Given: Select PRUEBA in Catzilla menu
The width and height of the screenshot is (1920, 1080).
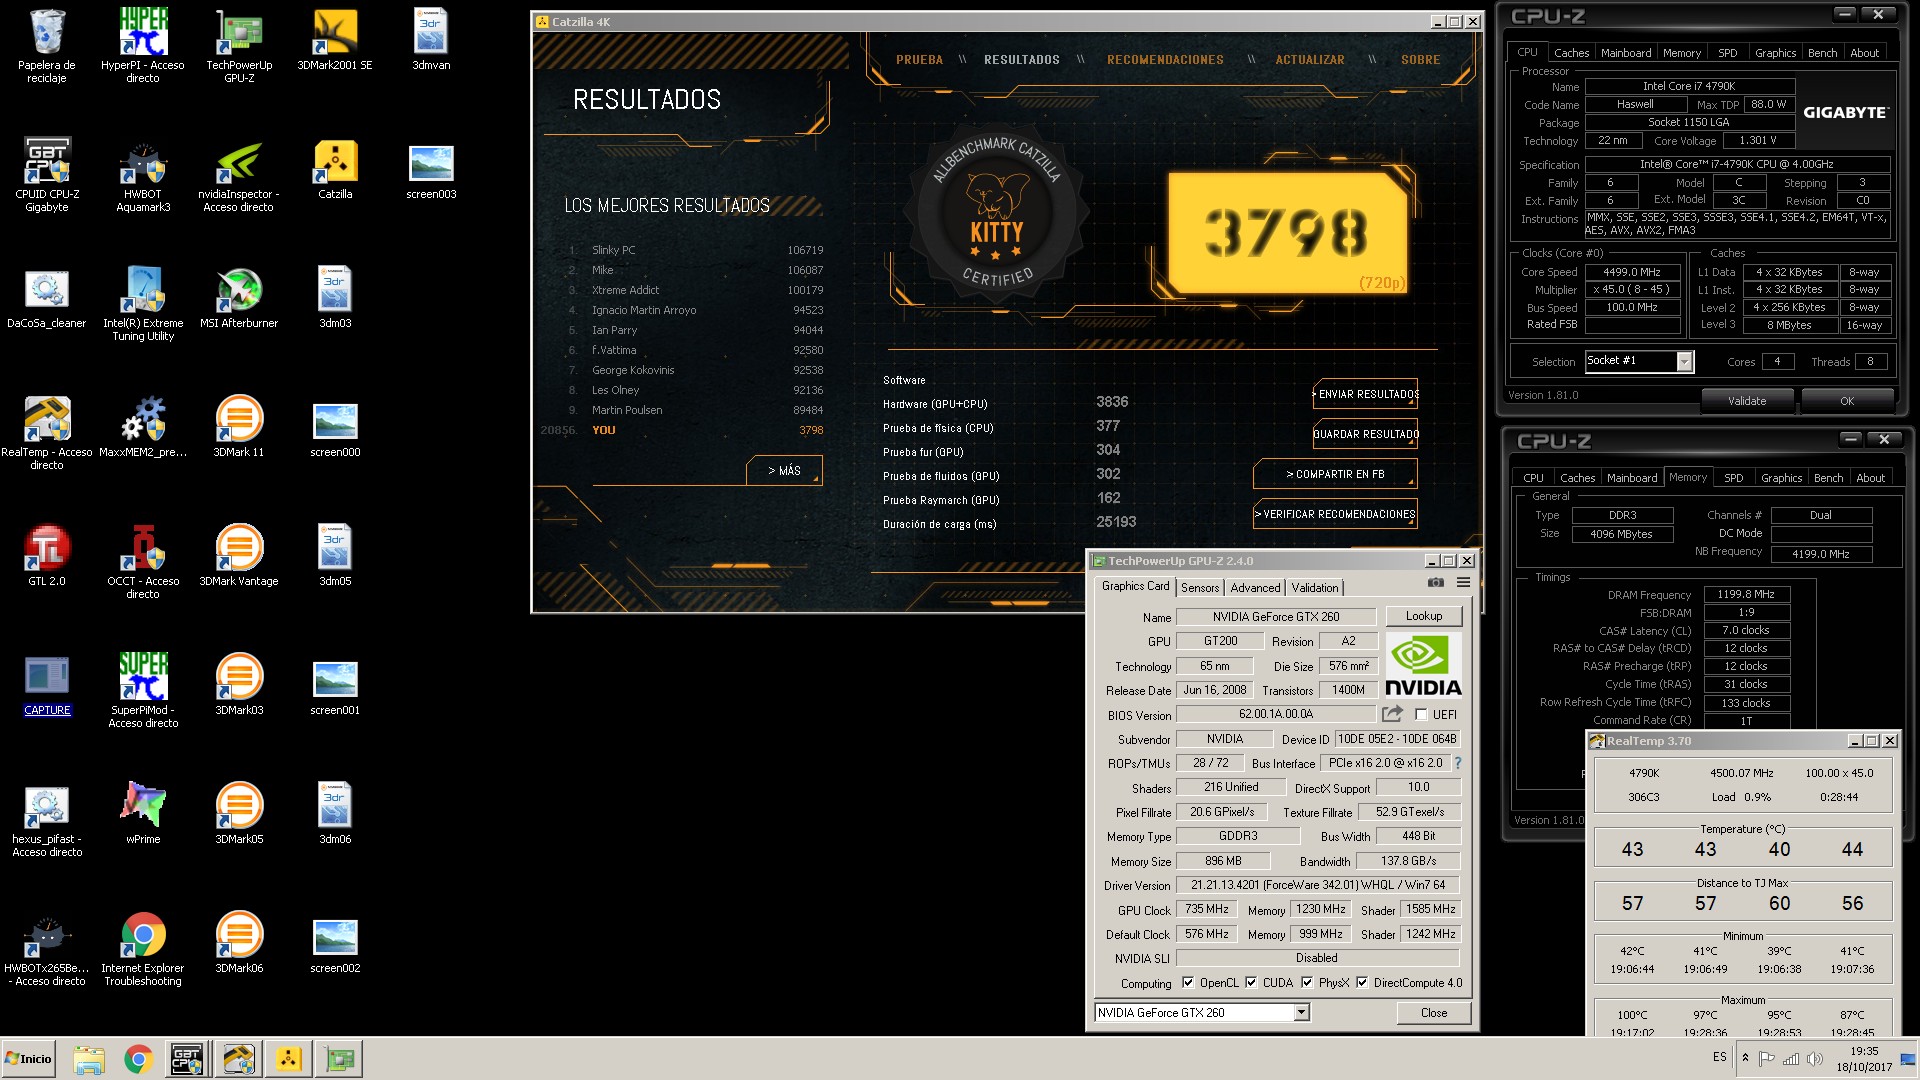Looking at the screenshot, I should point(919,60).
